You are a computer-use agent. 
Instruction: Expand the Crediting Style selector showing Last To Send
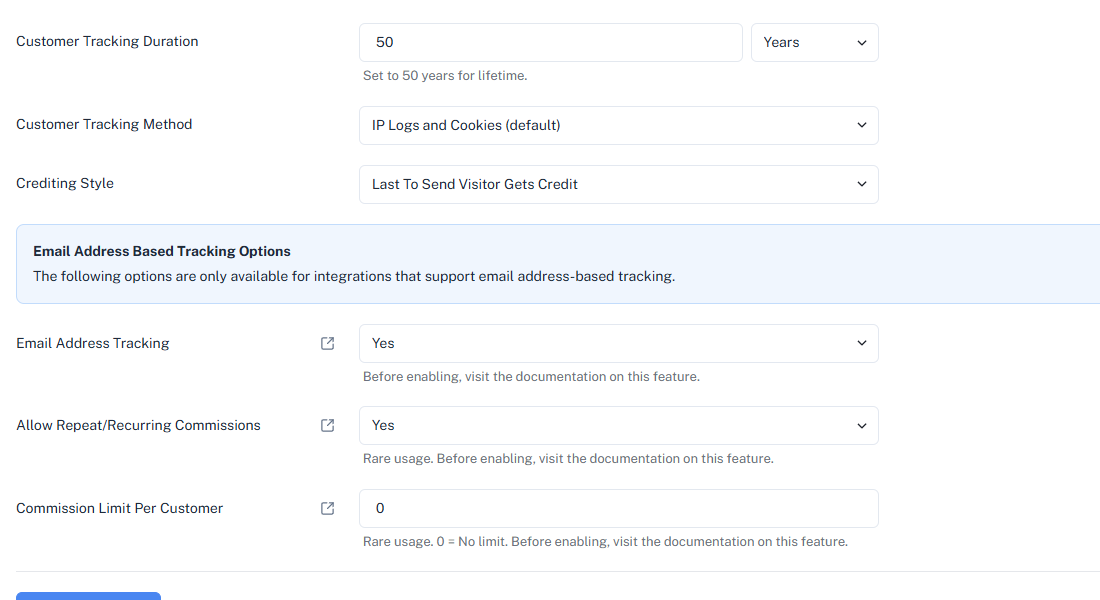[618, 184]
